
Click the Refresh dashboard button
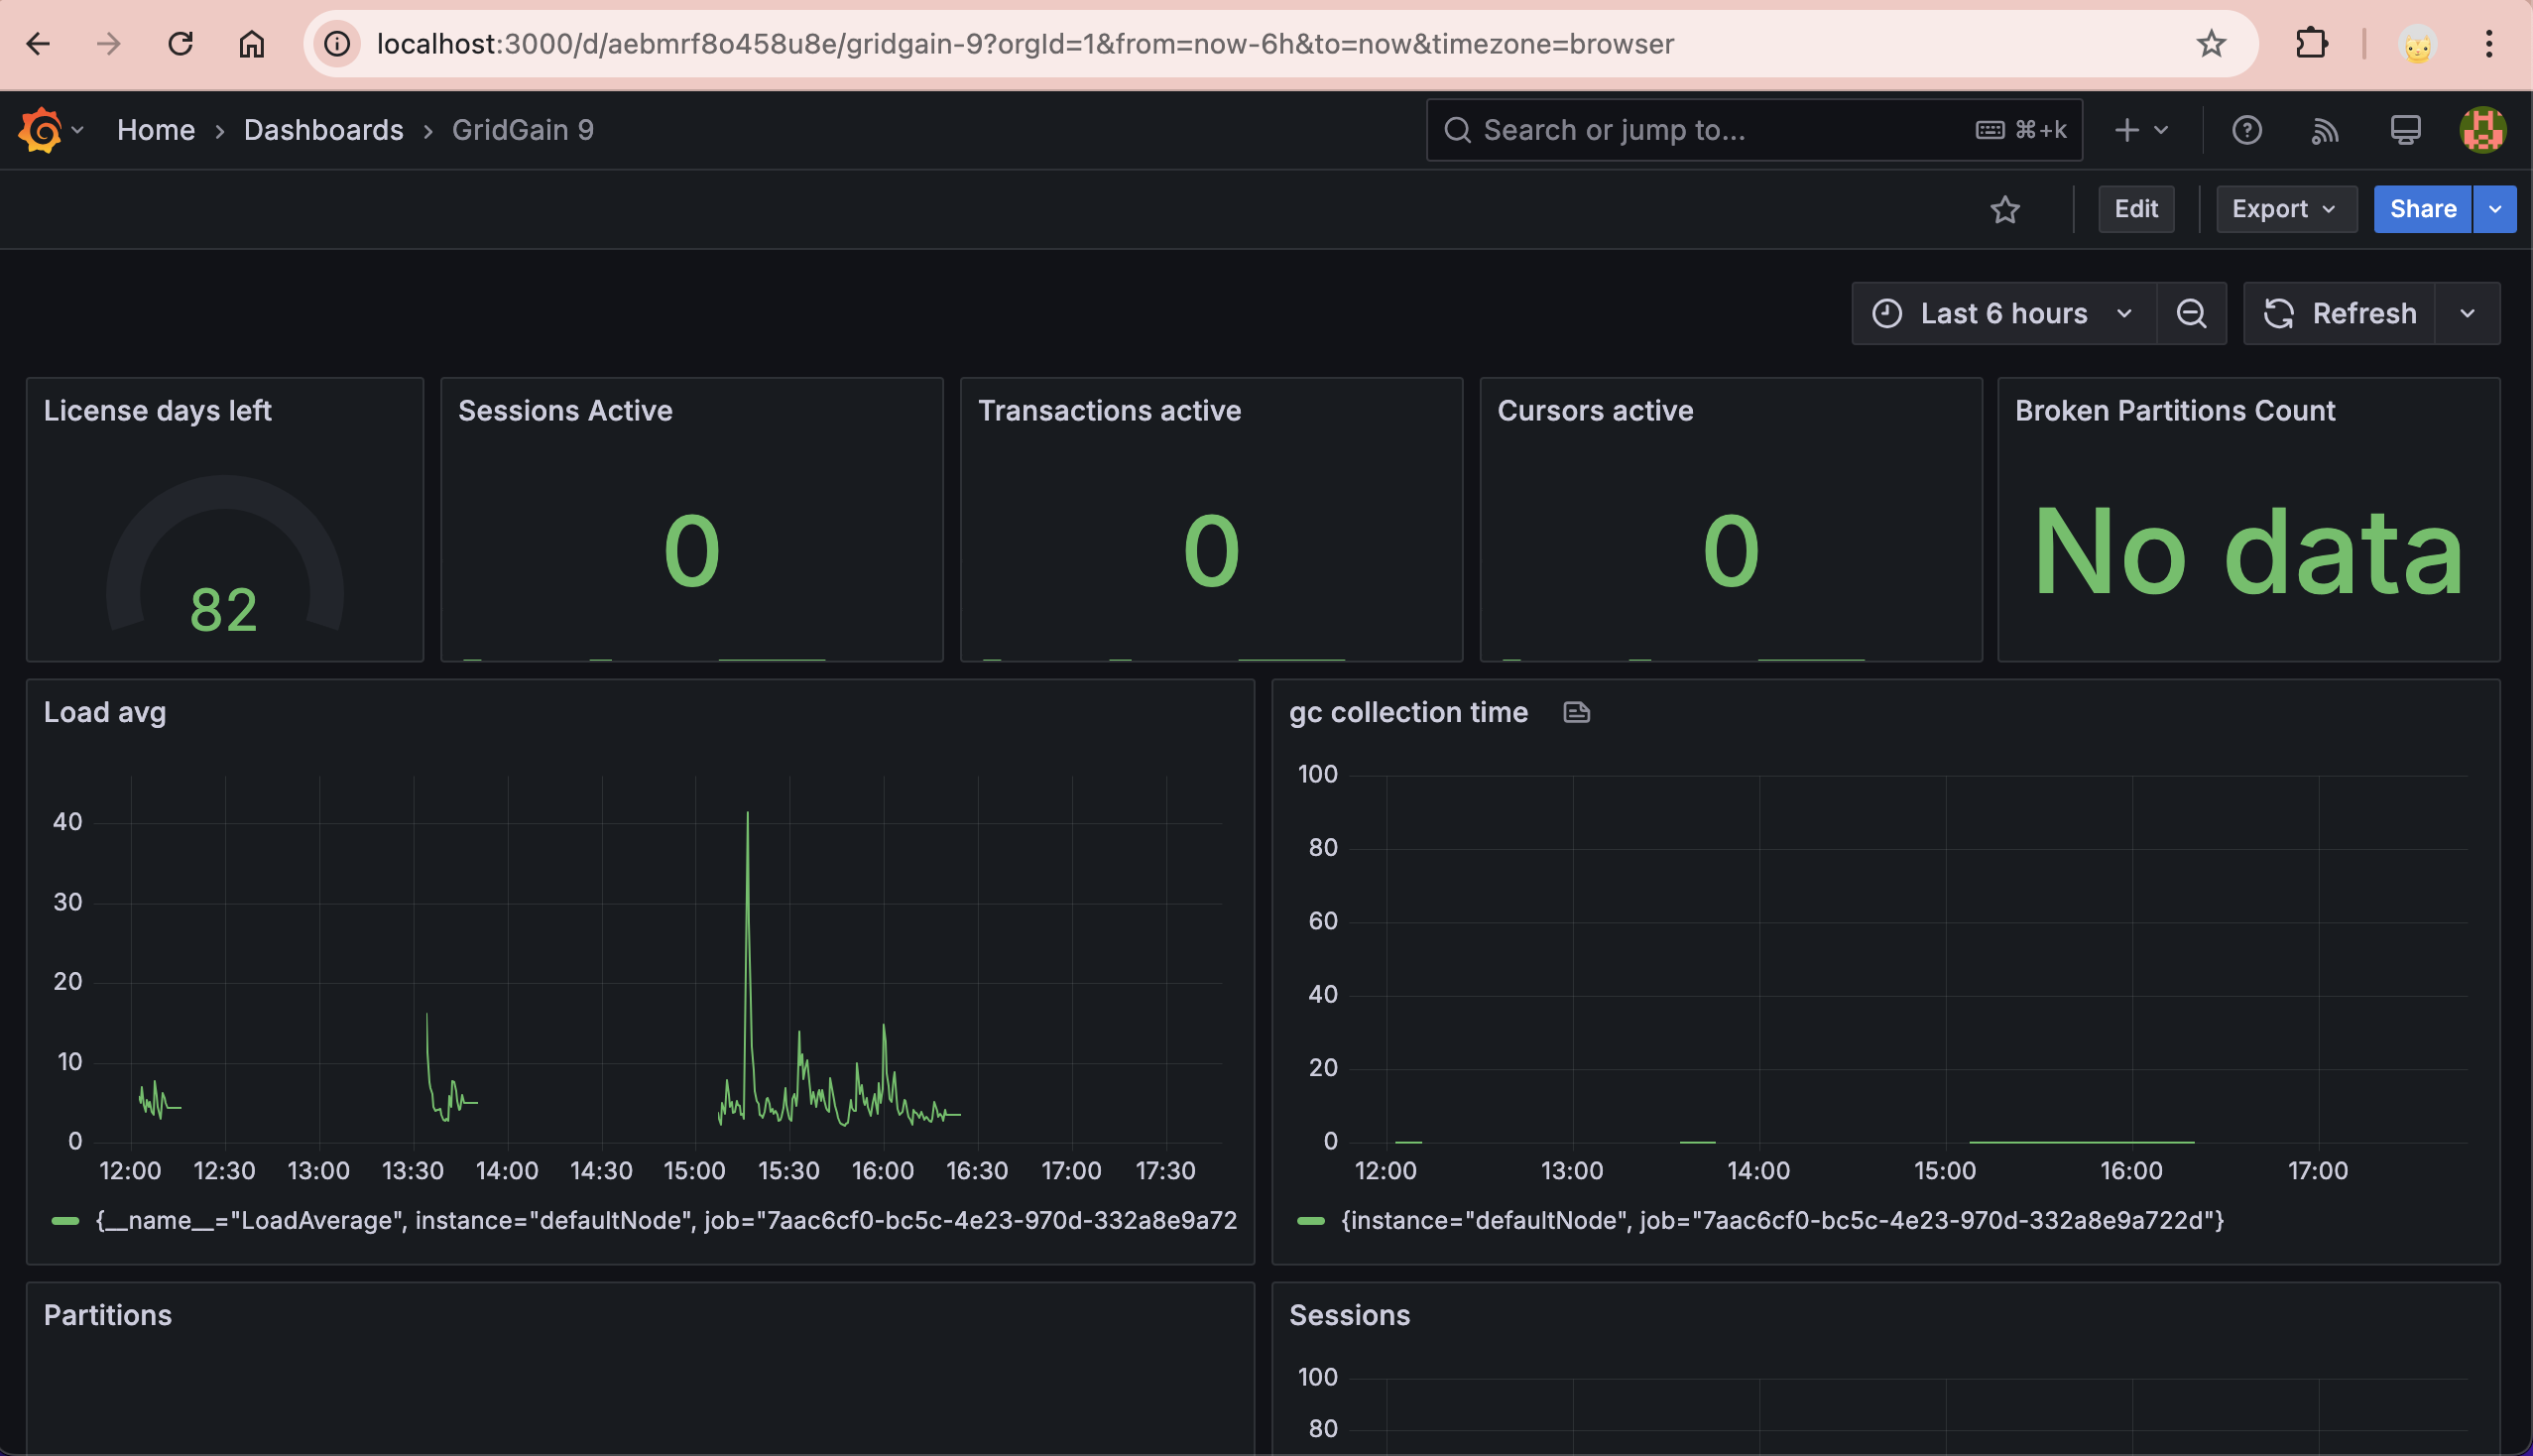(x=2339, y=314)
